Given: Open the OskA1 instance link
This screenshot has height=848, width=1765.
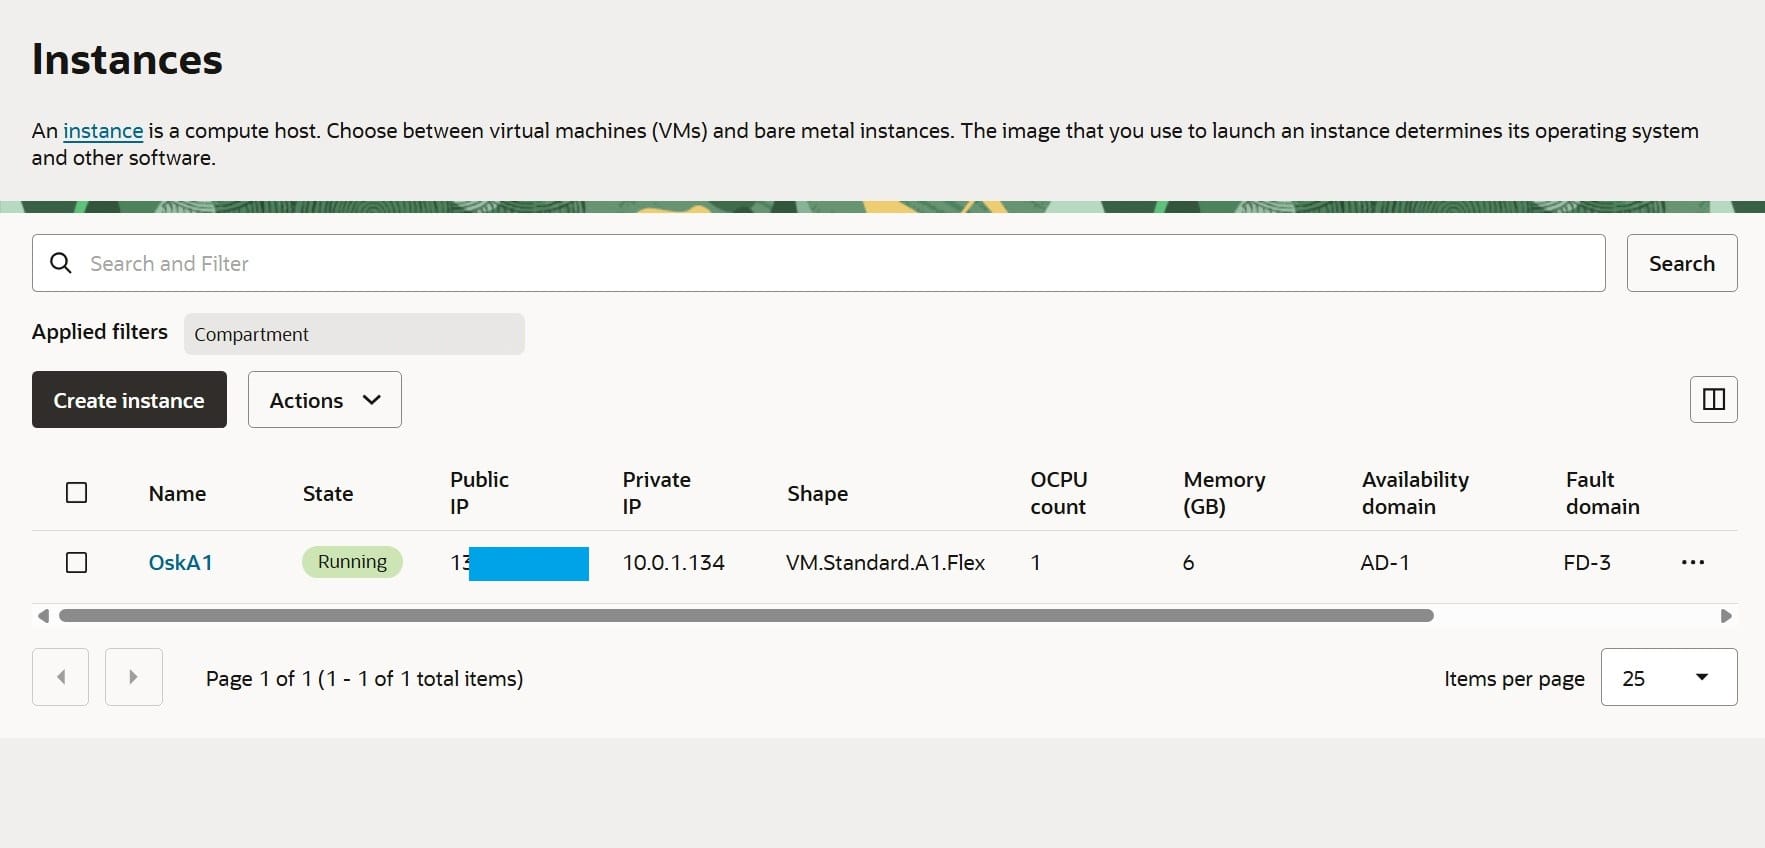Looking at the screenshot, I should (x=180, y=563).
